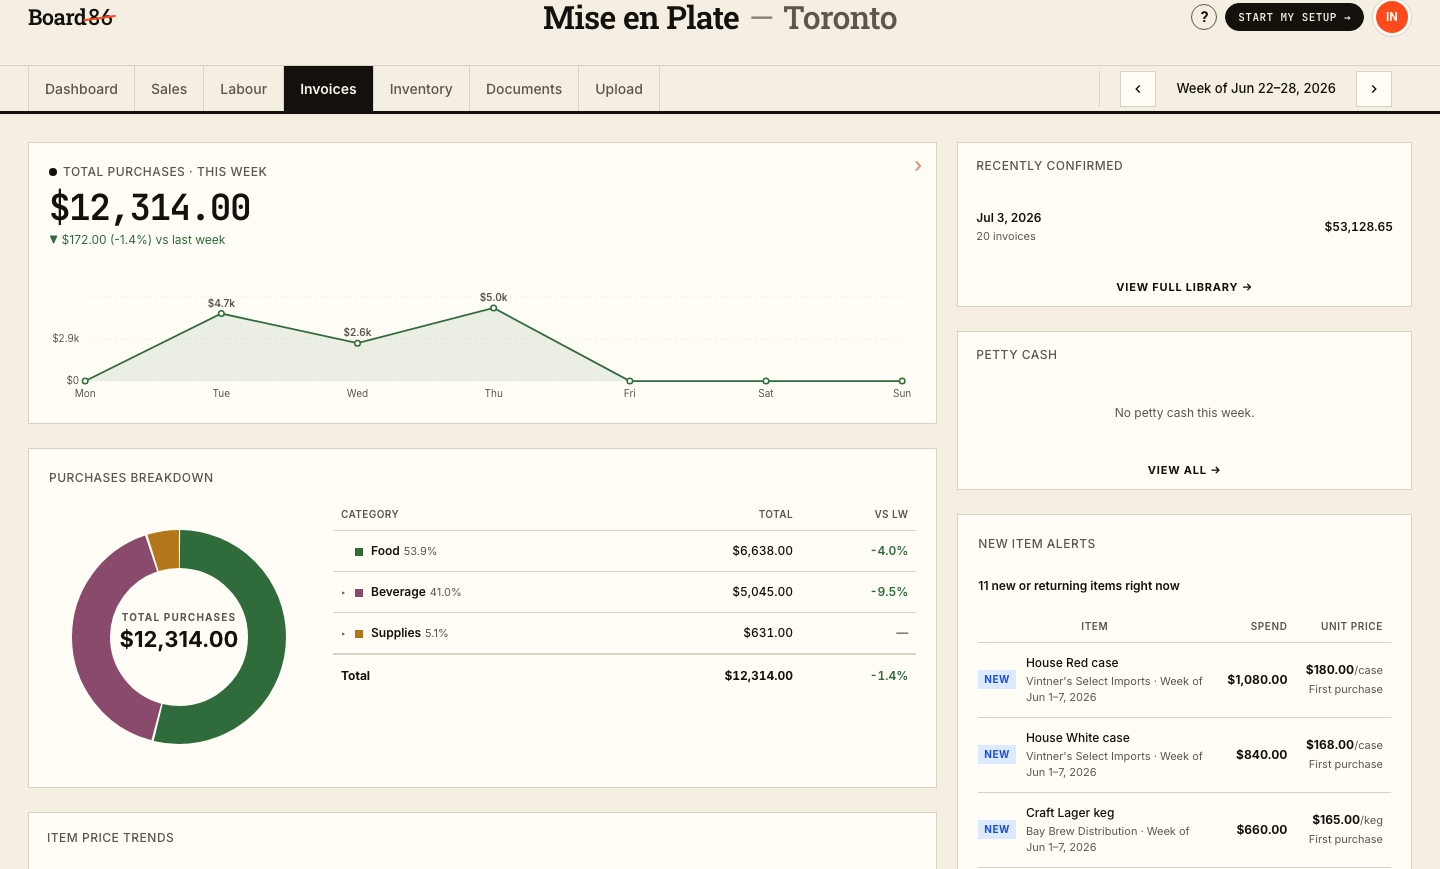The width and height of the screenshot is (1440, 869).
Task: Expand the Beverage category row
Action: 343,593
